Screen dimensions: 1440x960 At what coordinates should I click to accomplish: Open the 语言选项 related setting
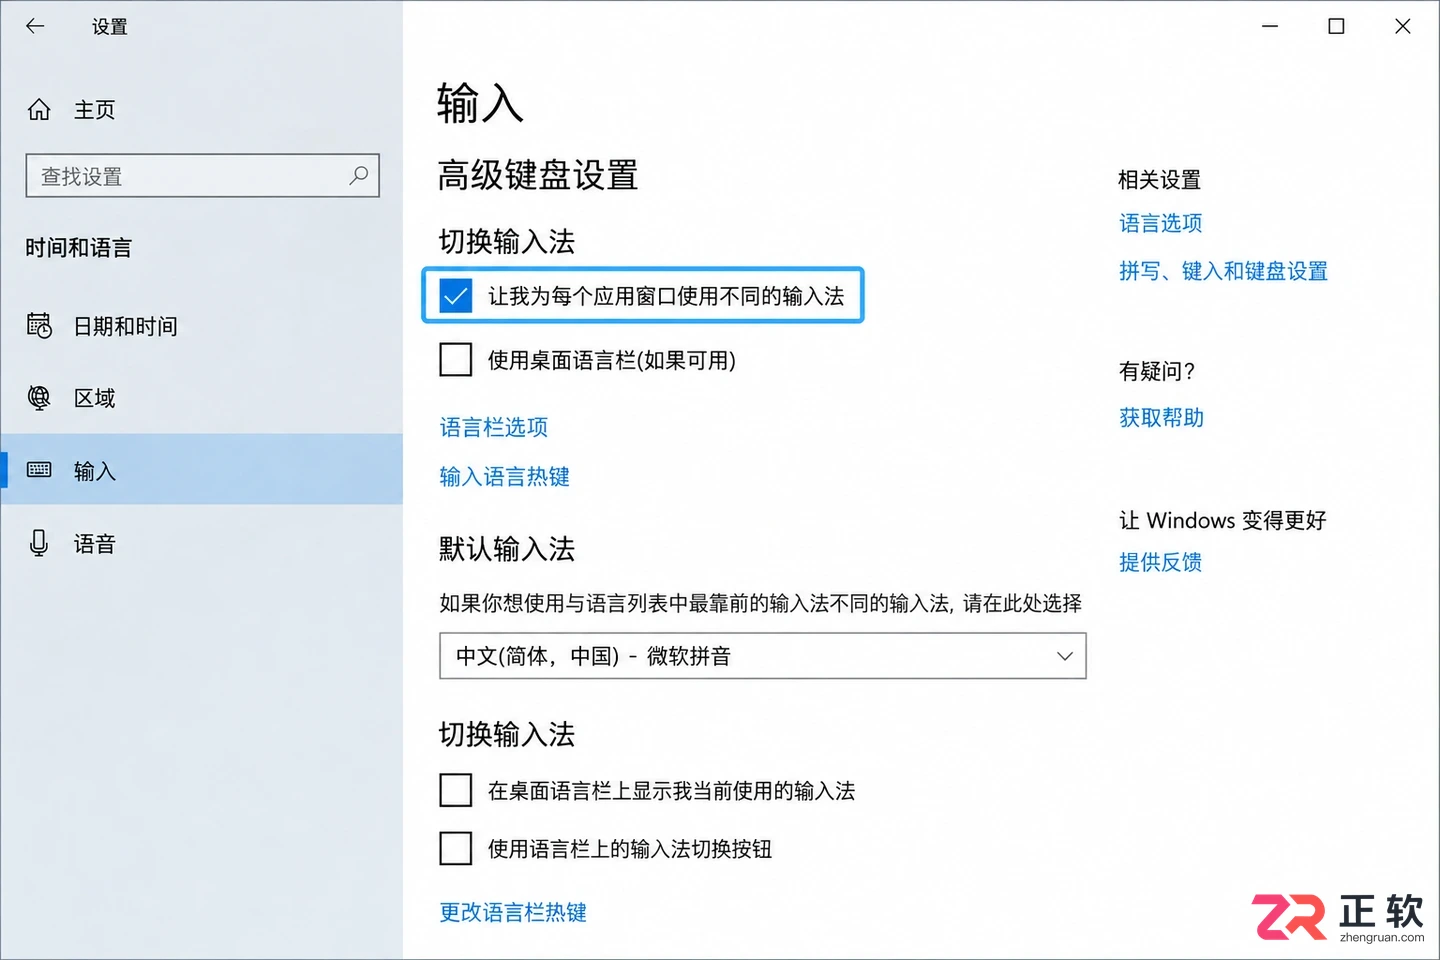tap(1161, 223)
